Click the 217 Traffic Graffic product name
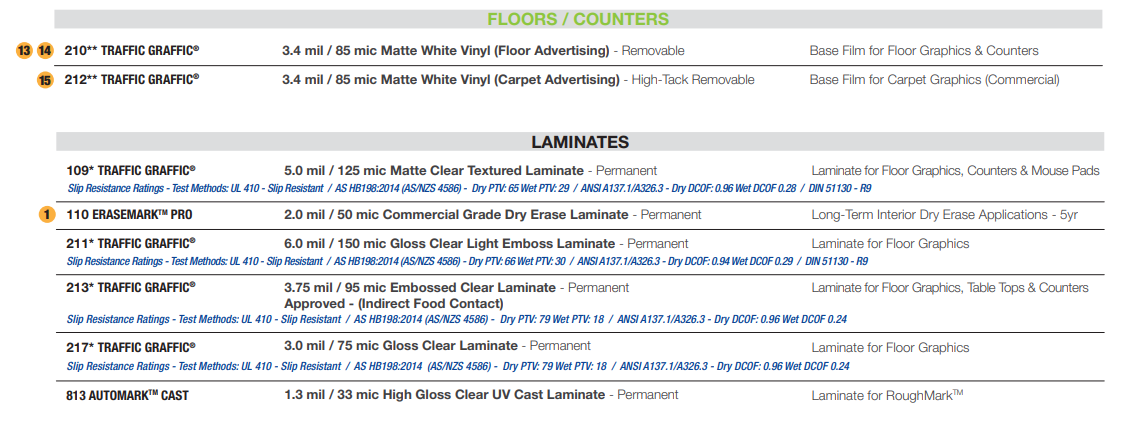 coord(131,348)
